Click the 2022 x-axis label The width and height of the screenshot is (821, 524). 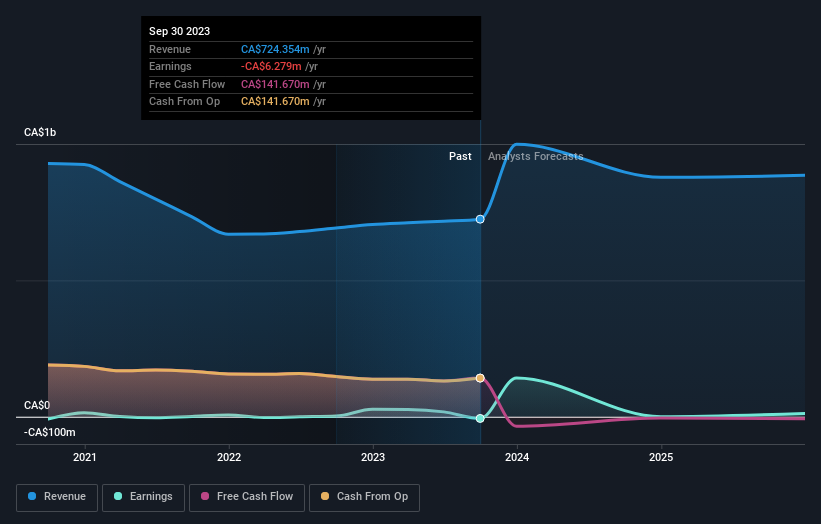pos(229,457)
